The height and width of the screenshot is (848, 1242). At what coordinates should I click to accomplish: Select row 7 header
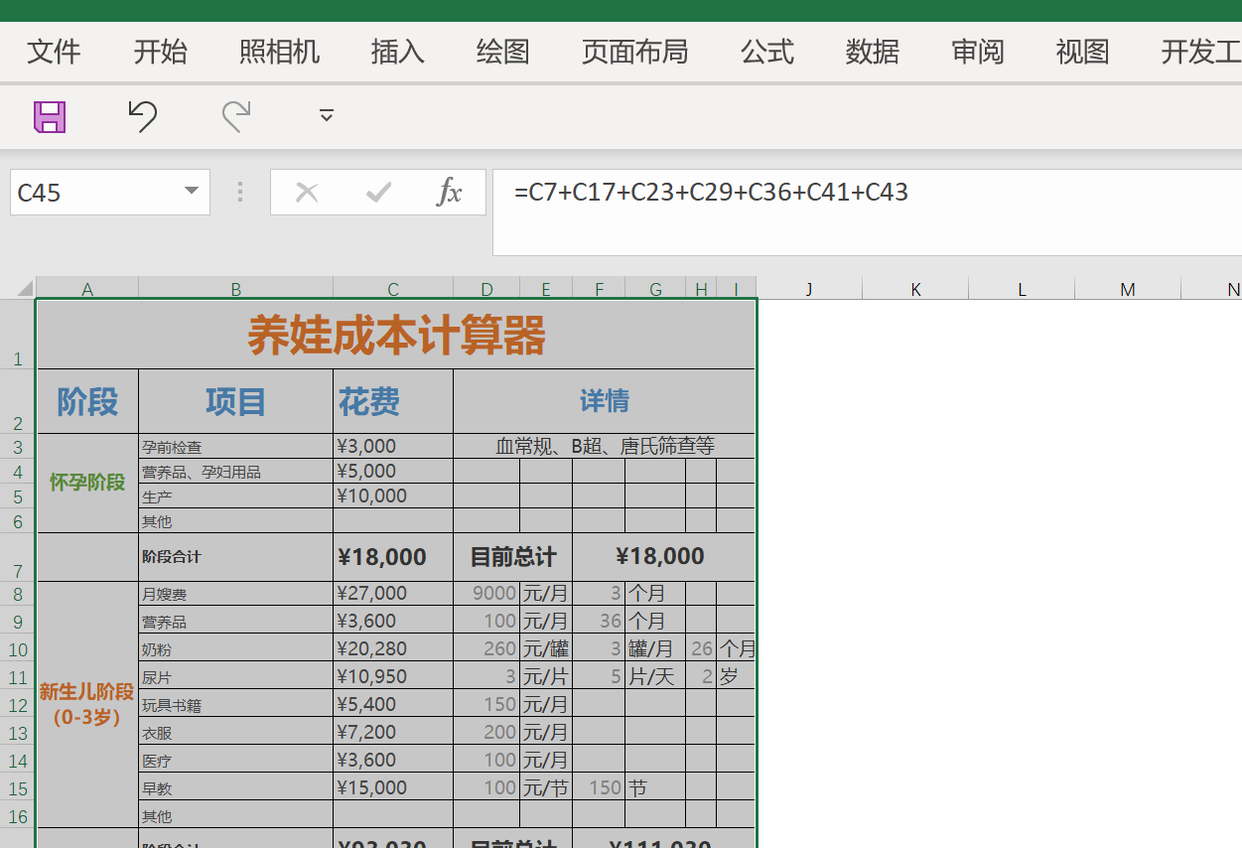[18, 557]
